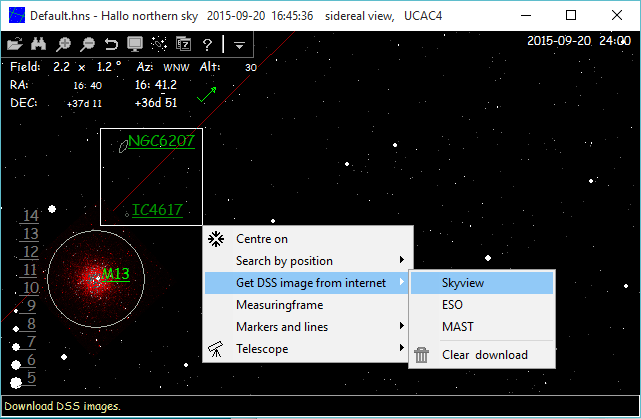Choose Measuringframe menu entry
This screenshot has height=419, width=641.
[308, 305]
